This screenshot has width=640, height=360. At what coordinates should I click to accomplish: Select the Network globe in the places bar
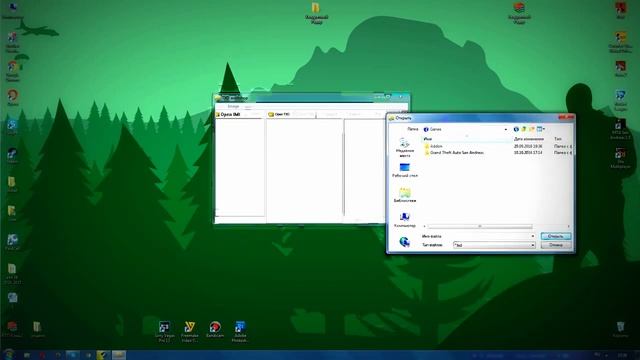404,242
